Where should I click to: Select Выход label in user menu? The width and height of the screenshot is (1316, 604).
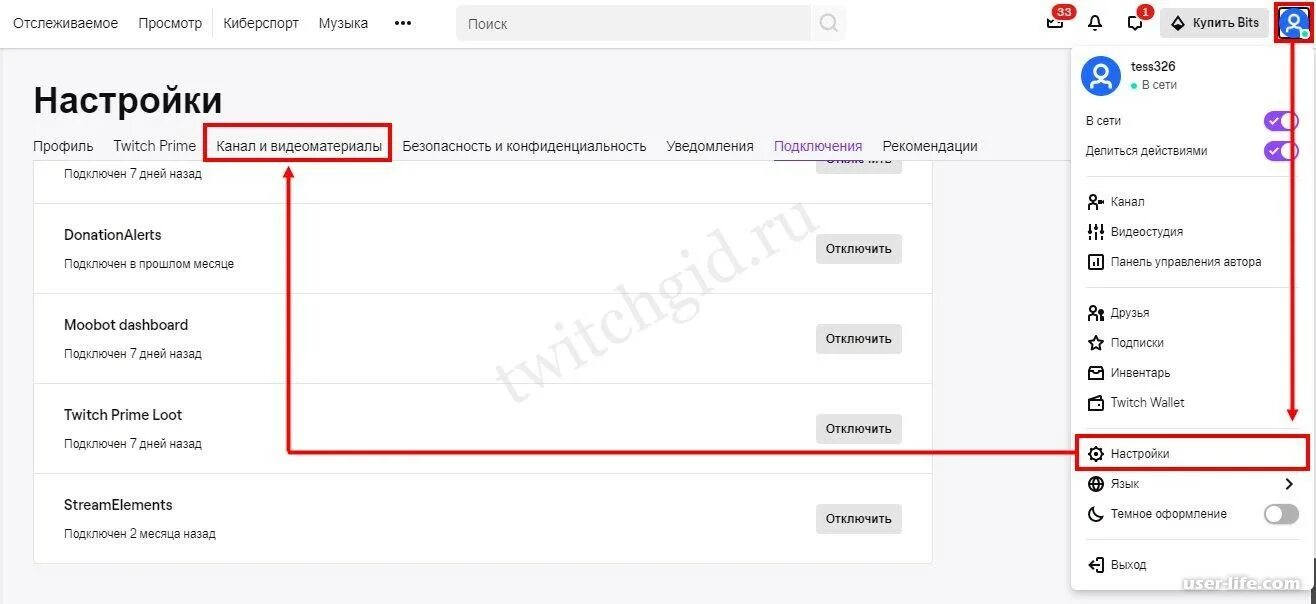1129,565
